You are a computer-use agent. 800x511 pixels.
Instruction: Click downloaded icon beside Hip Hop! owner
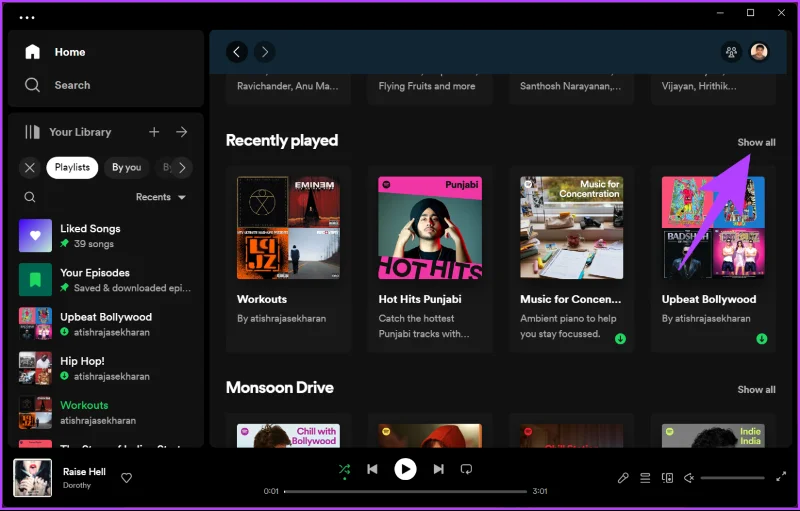64,376
